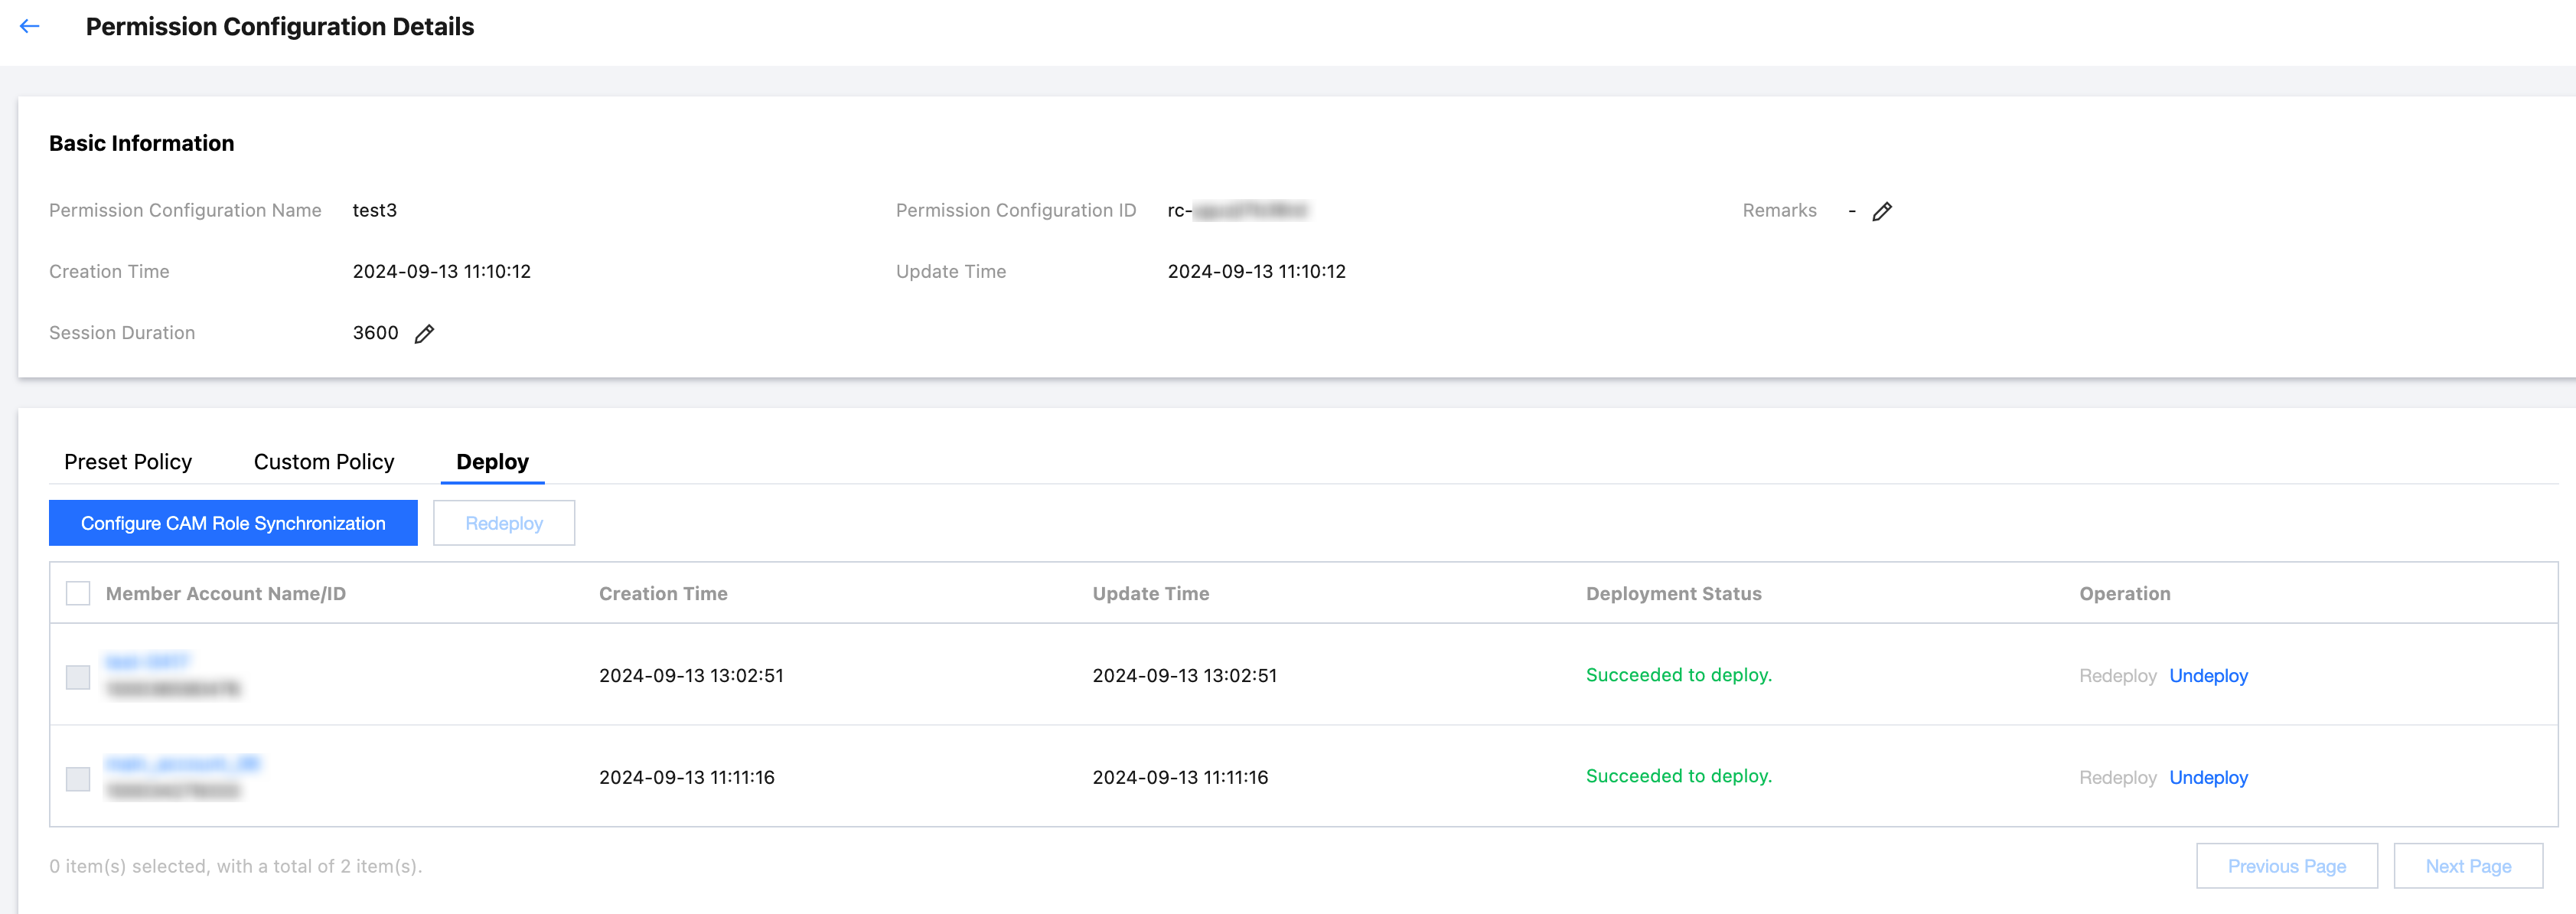Open the Custom Policy tab

click(324, 462)
